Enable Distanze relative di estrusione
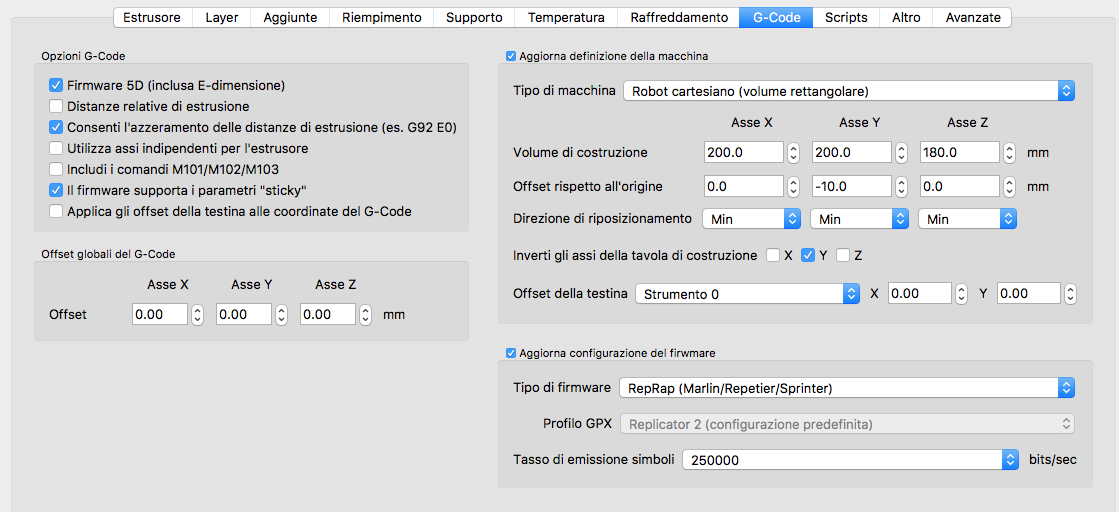1119x512 pixels. click(x=56, y=107)
